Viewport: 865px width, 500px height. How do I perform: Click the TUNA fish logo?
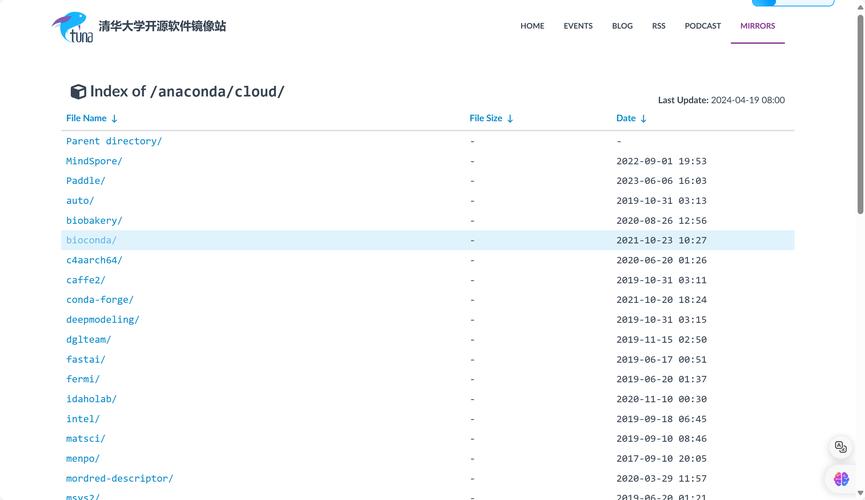(x=72, y=27)
